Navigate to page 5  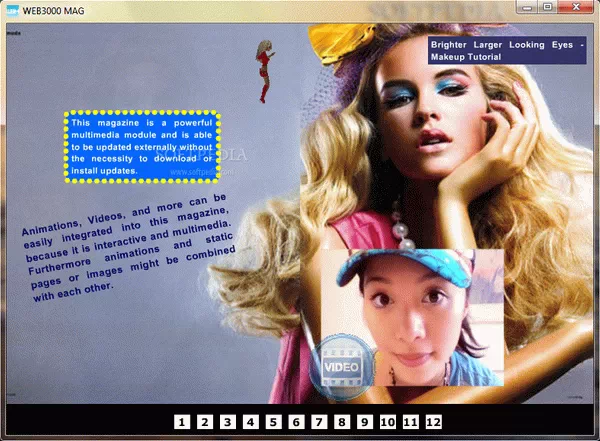tap(273, 423)
